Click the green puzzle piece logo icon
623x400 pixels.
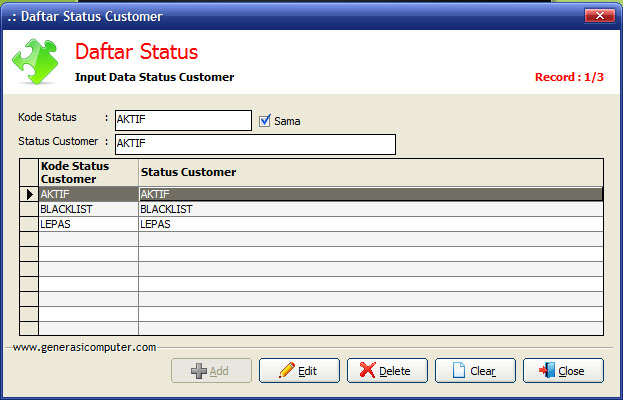(x=34, y=61)
